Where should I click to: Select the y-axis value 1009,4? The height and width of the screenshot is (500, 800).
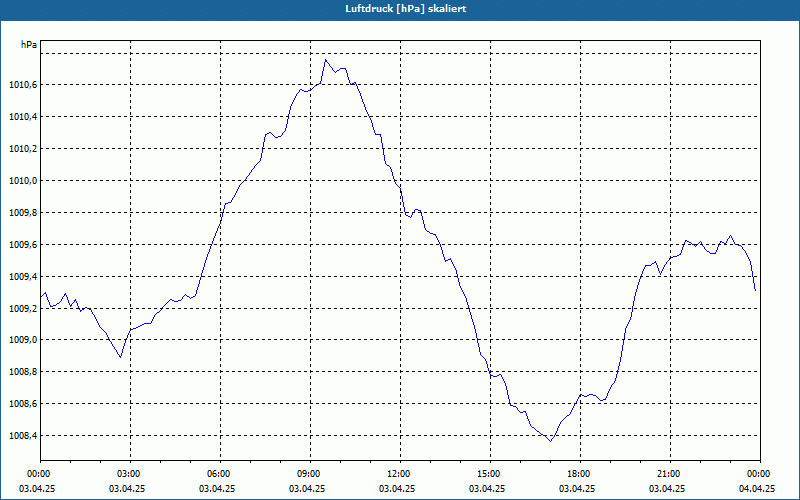[23, 277]
